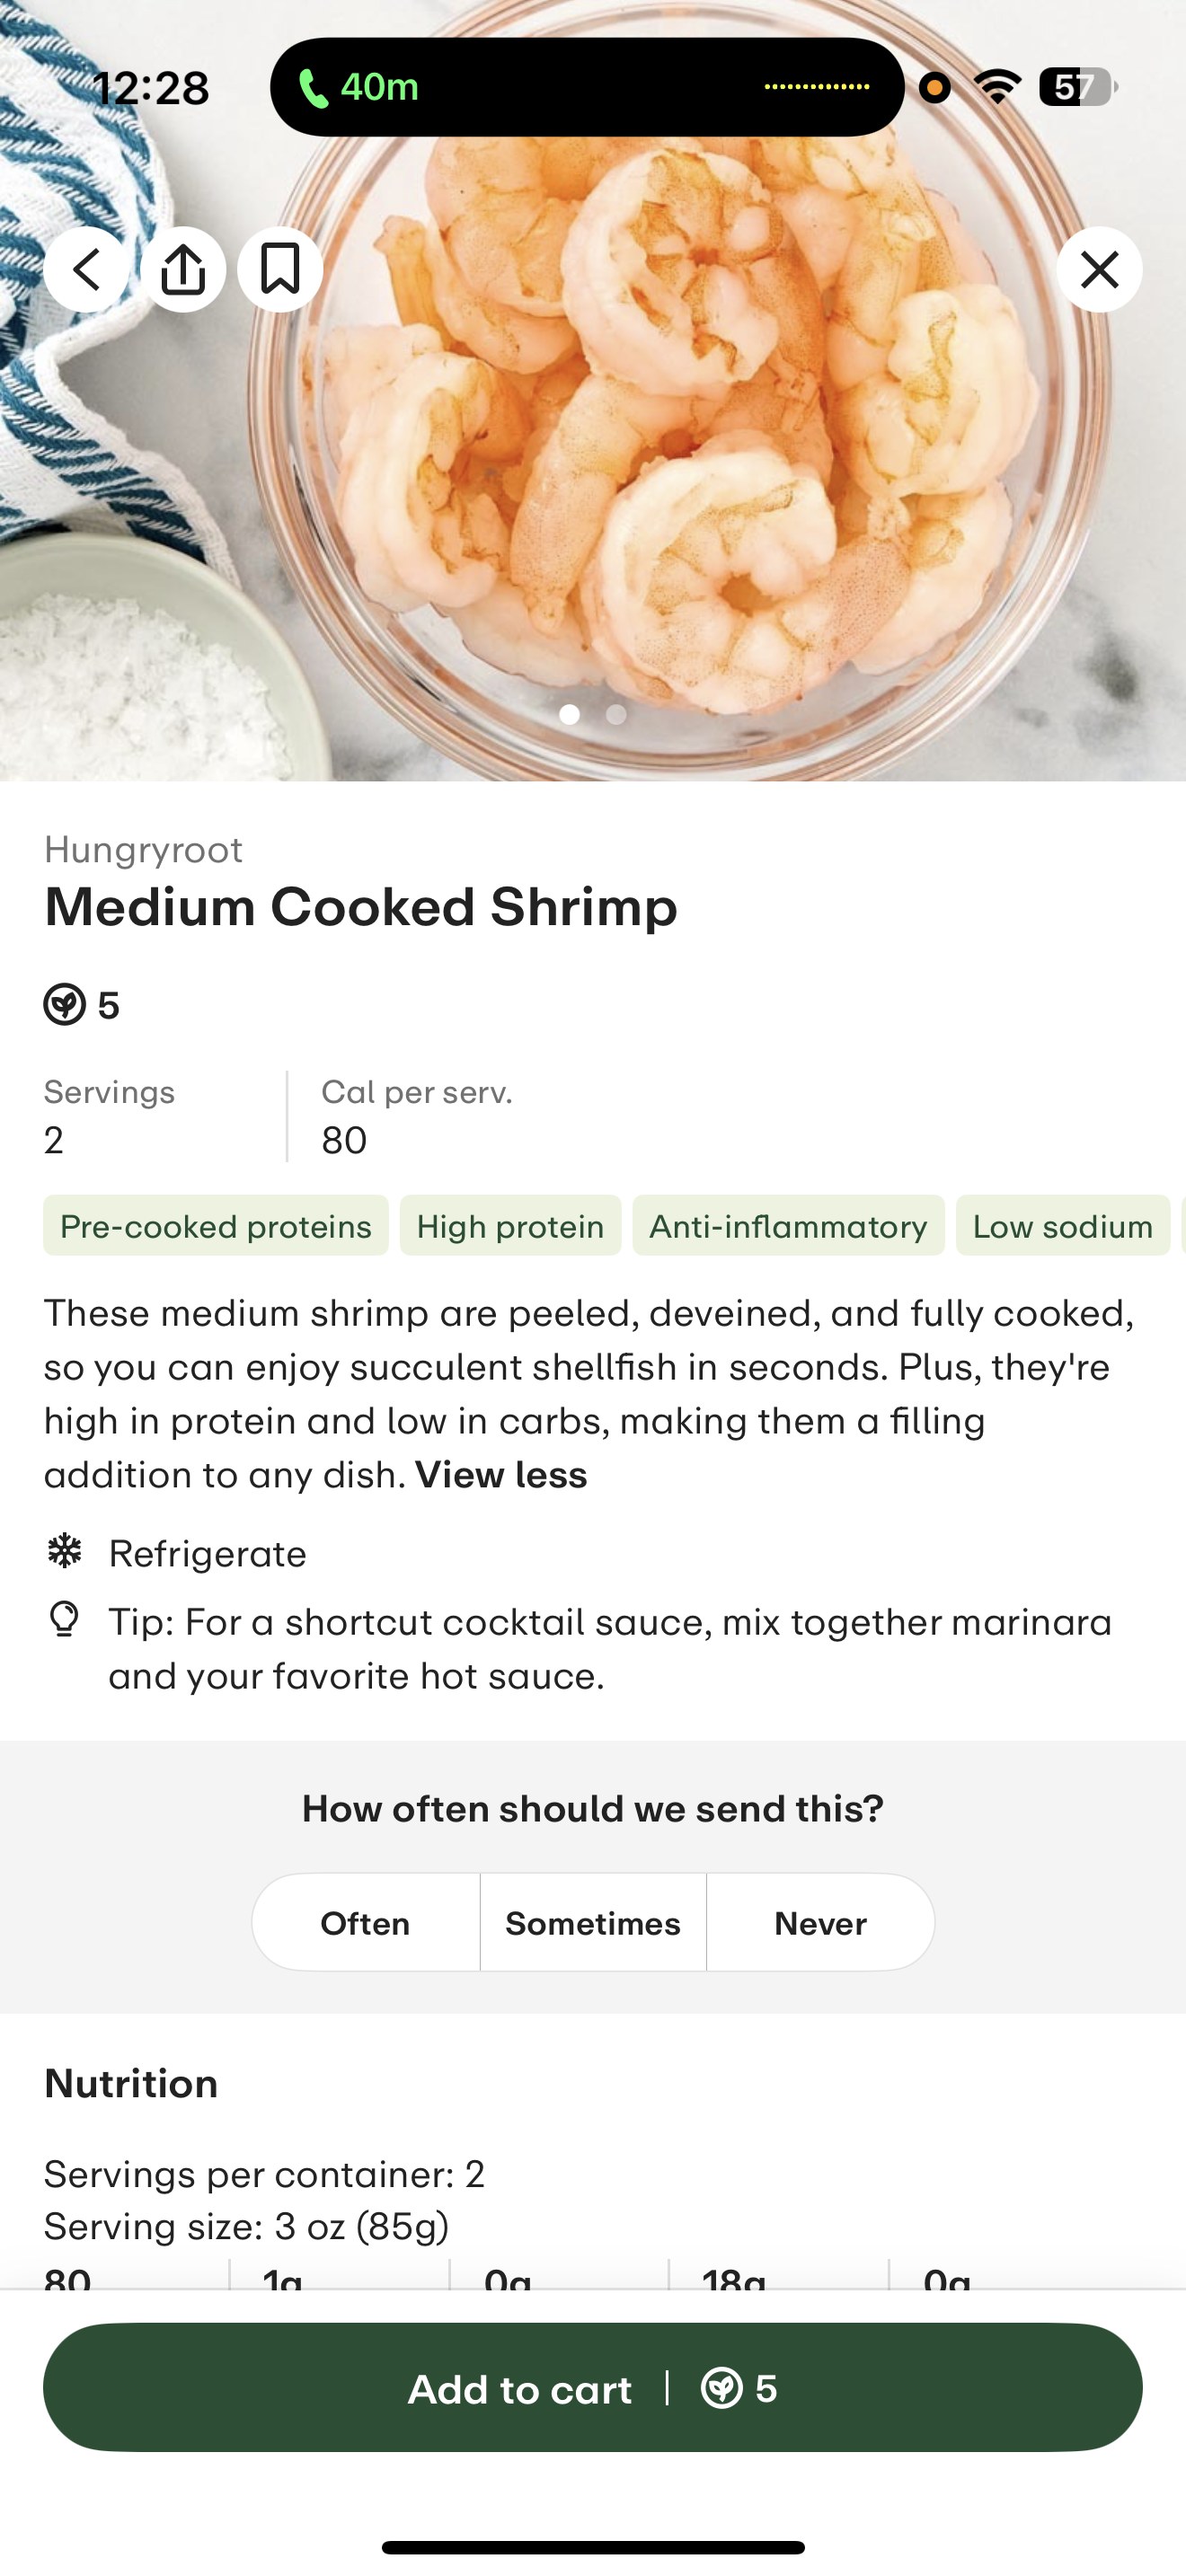1186x2576 pixels.
Task: Add Medium Cooked Shrimp to cart
Action: click(593, 2387)
